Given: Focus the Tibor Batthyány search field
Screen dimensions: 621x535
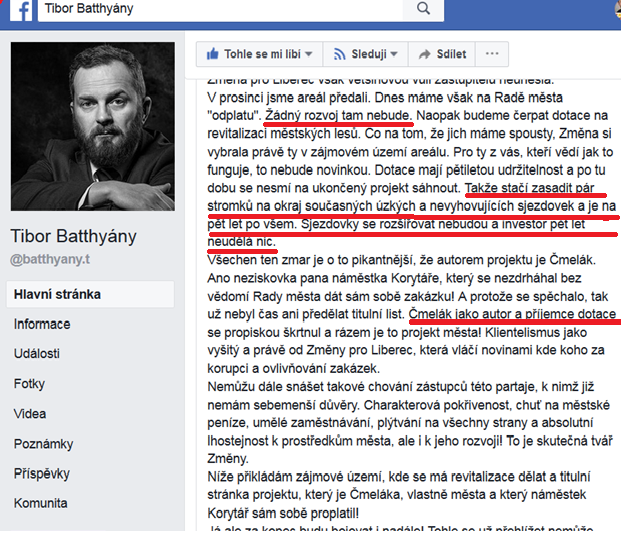Looking at the screenshot, I should point(220,9).
